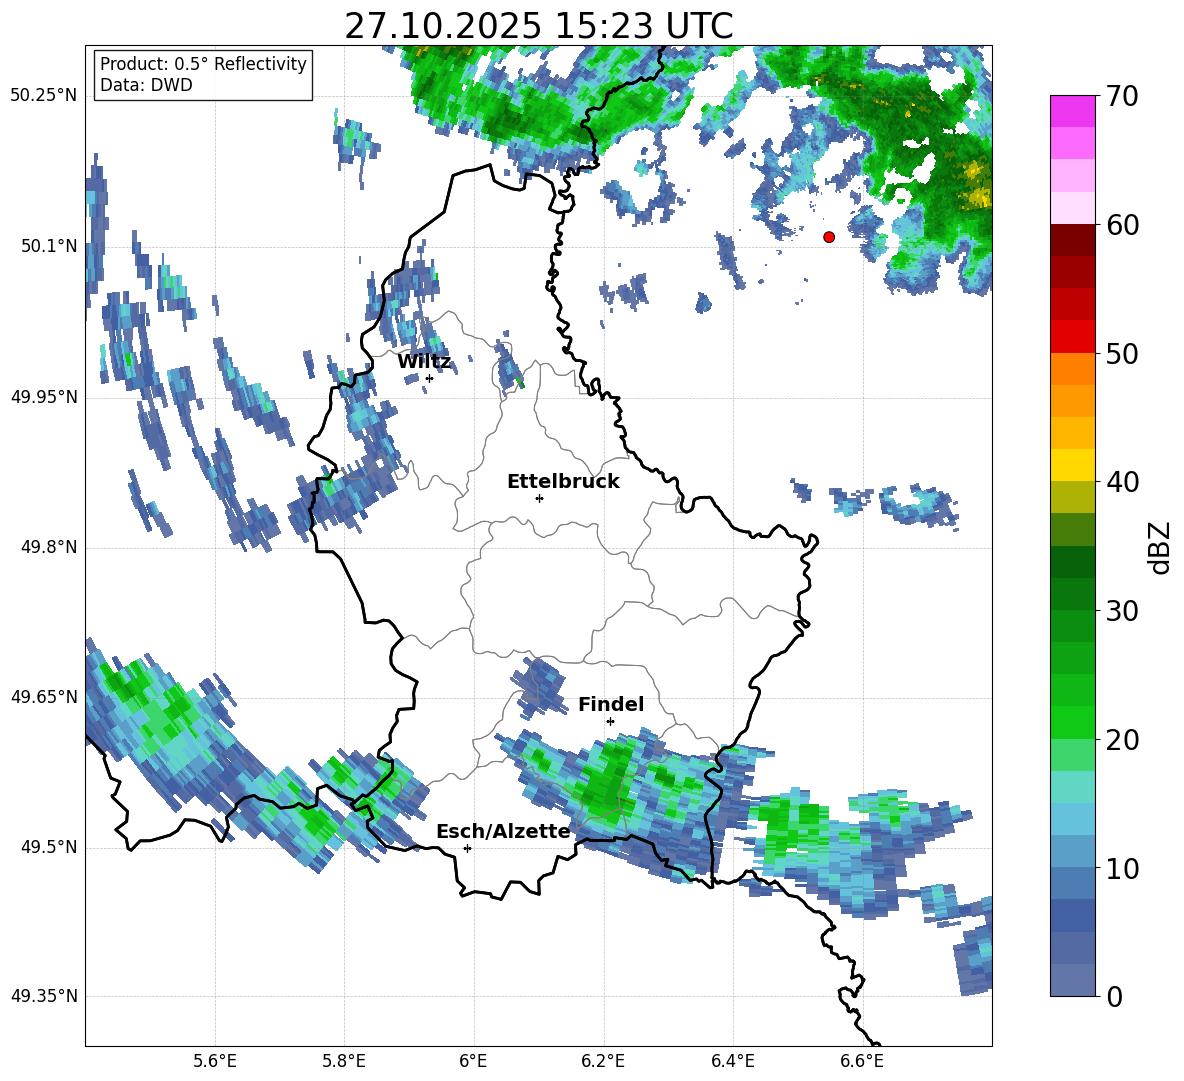Click the 5.8°E longitude label
The height and width of the screenshot is (1081, 1184).
click(344, 1061)
